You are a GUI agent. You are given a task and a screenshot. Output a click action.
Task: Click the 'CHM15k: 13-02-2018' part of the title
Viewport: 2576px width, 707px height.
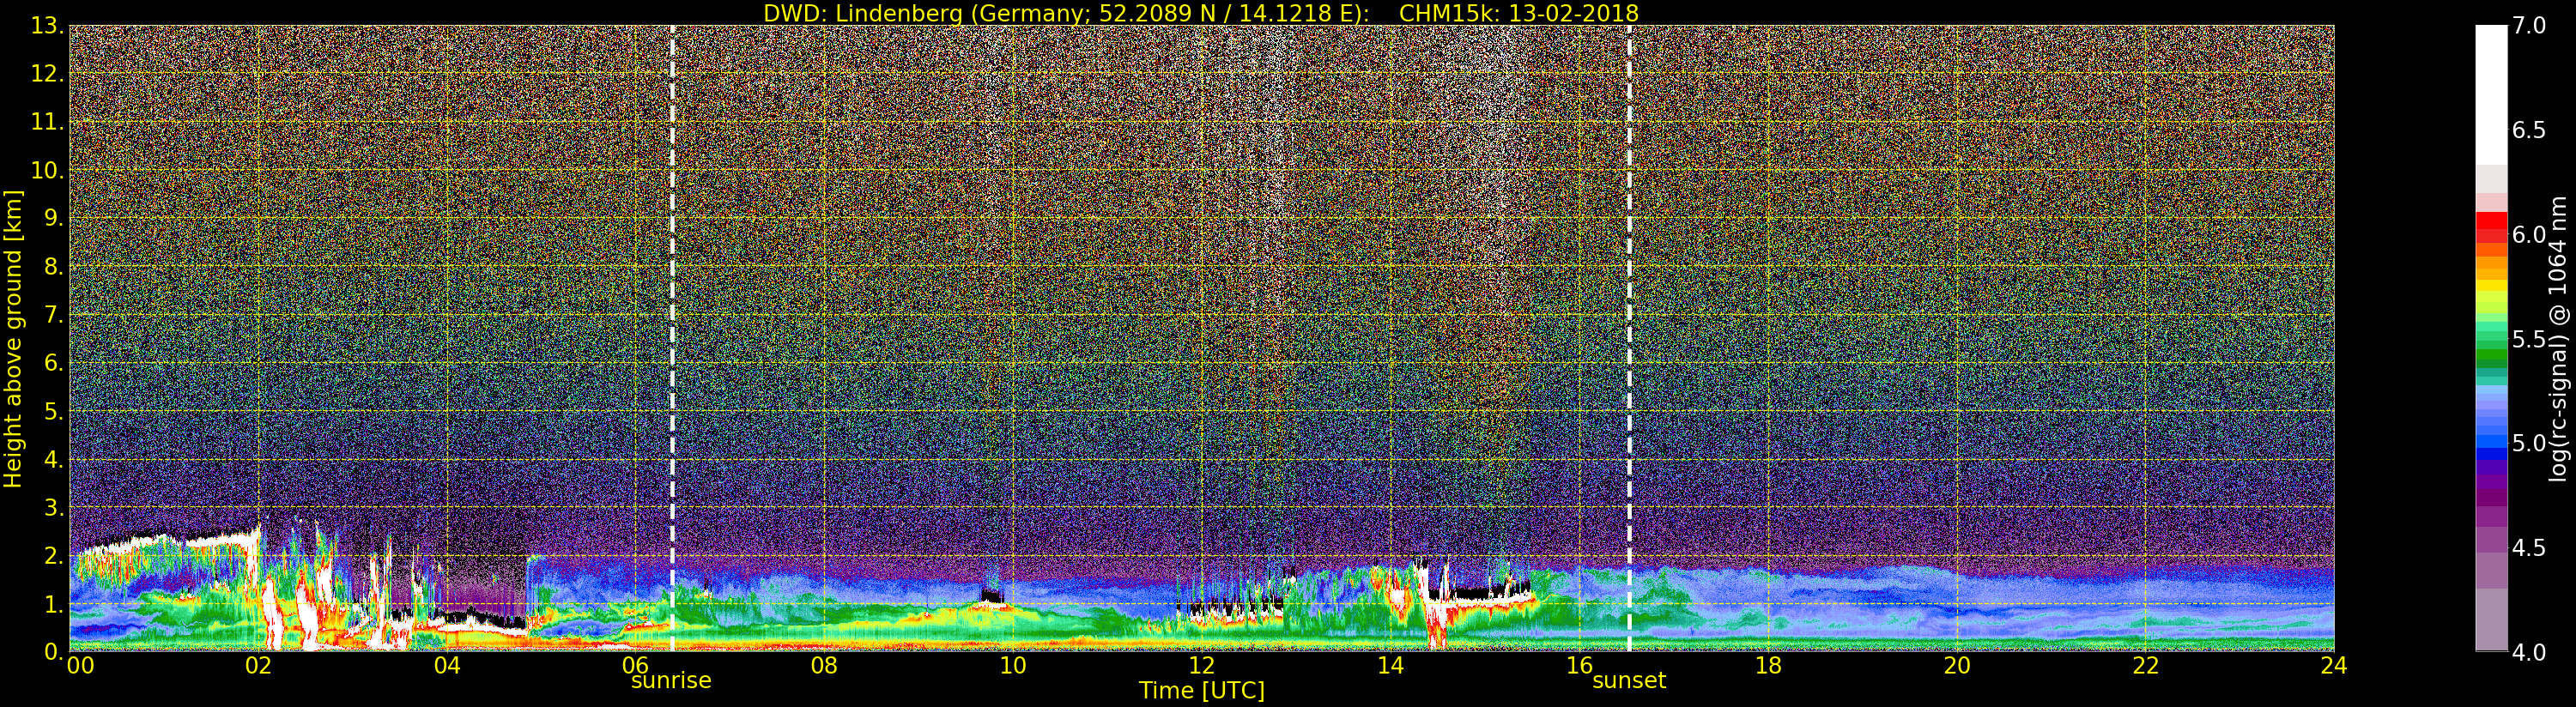(1519, 13)
